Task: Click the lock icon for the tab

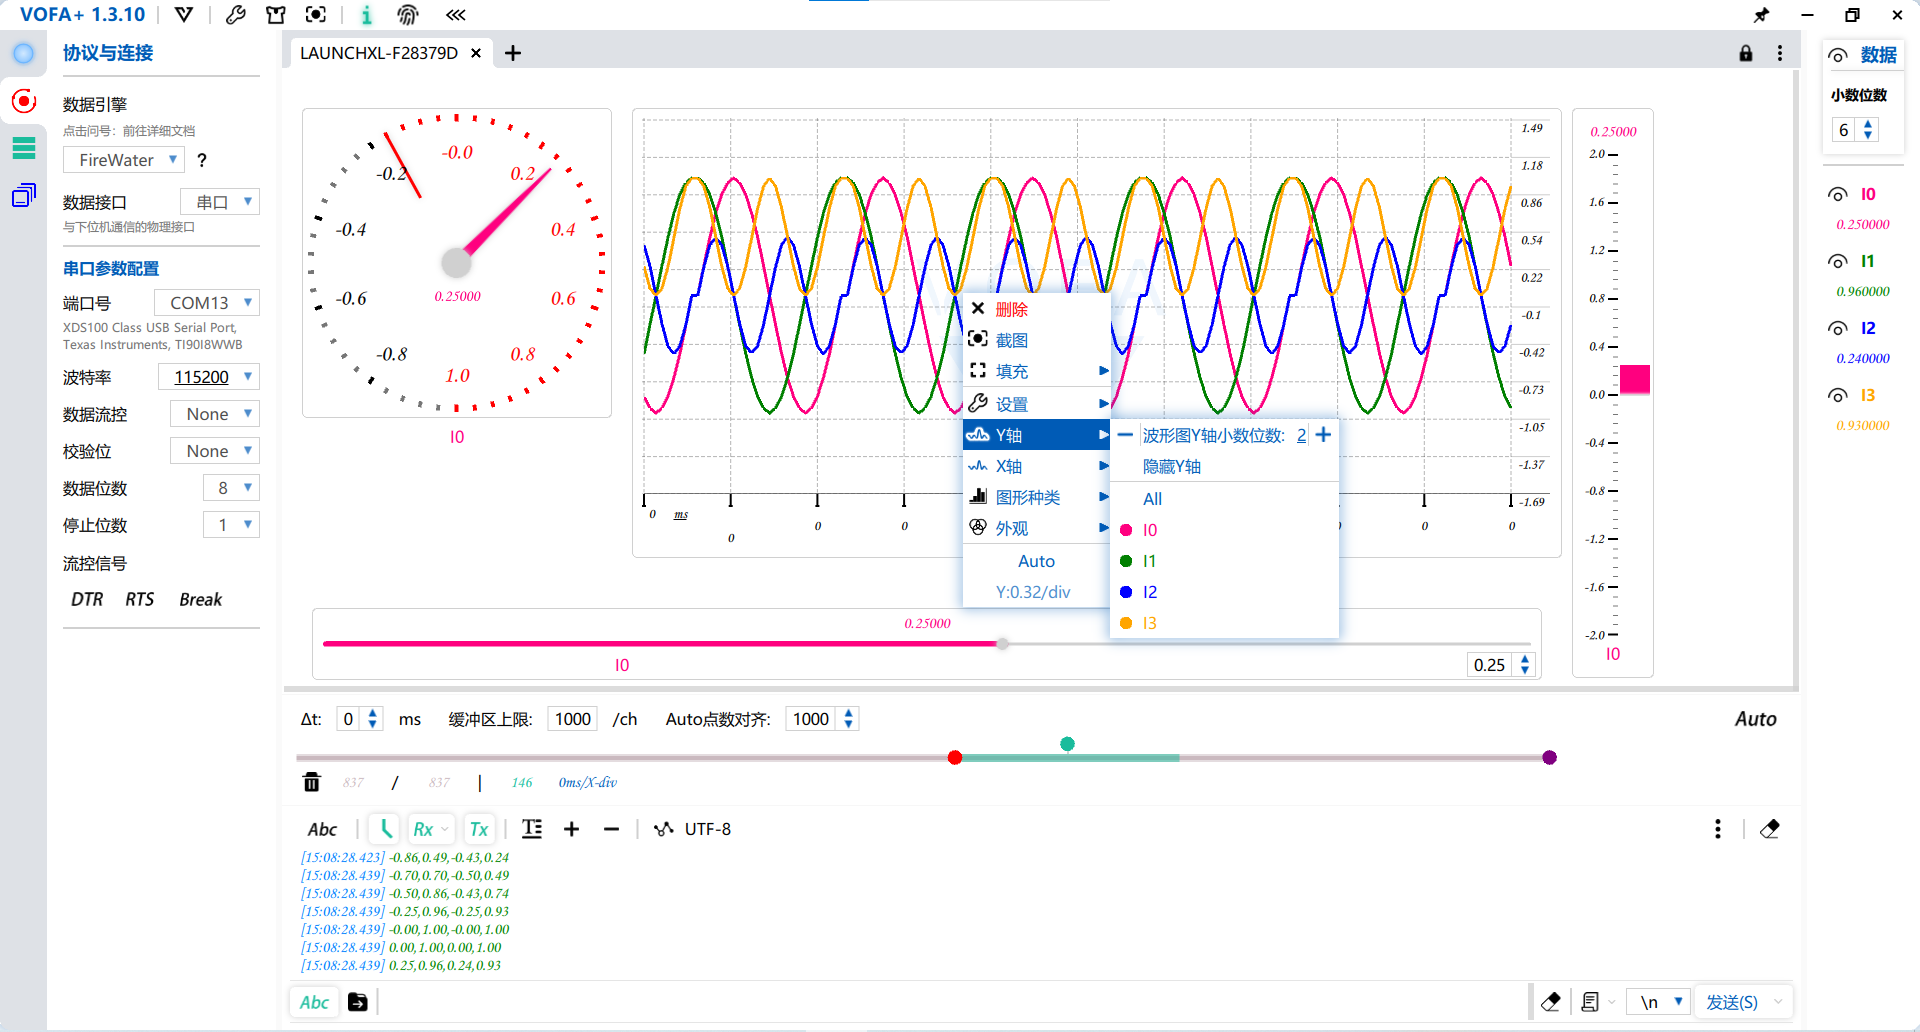Action: (1745, 53)
